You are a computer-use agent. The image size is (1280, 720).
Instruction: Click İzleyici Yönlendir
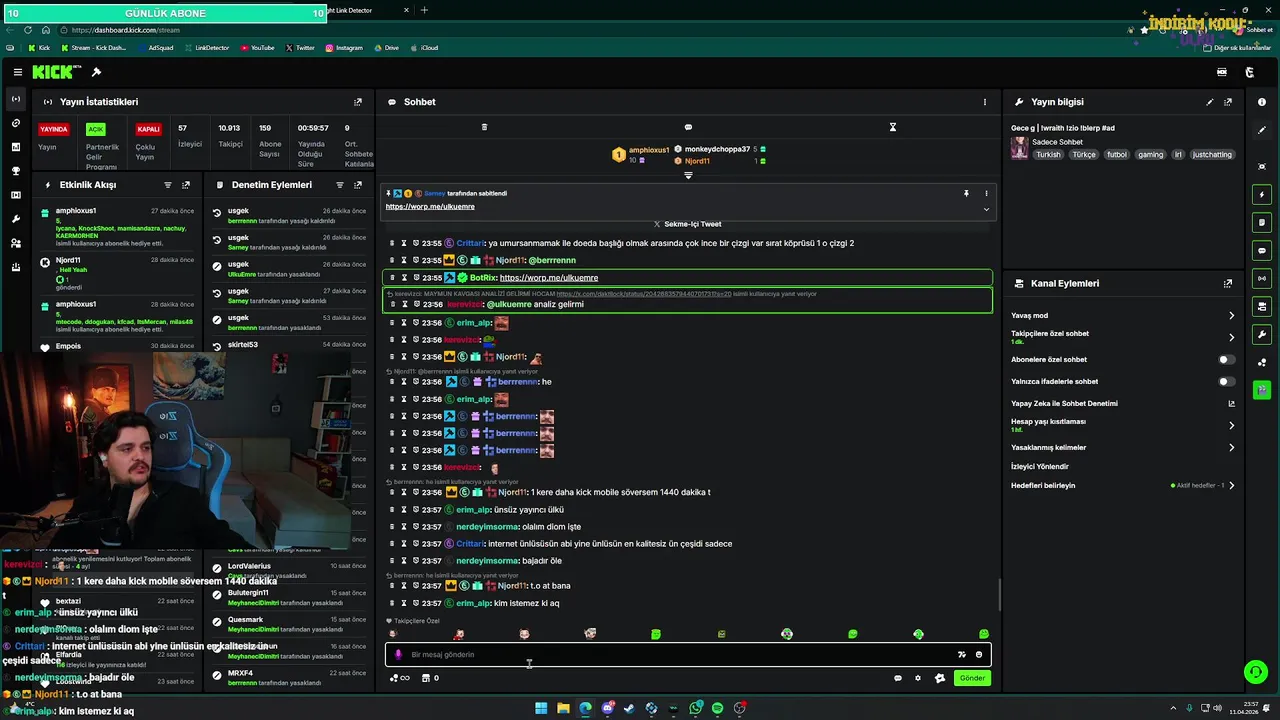1040,466
